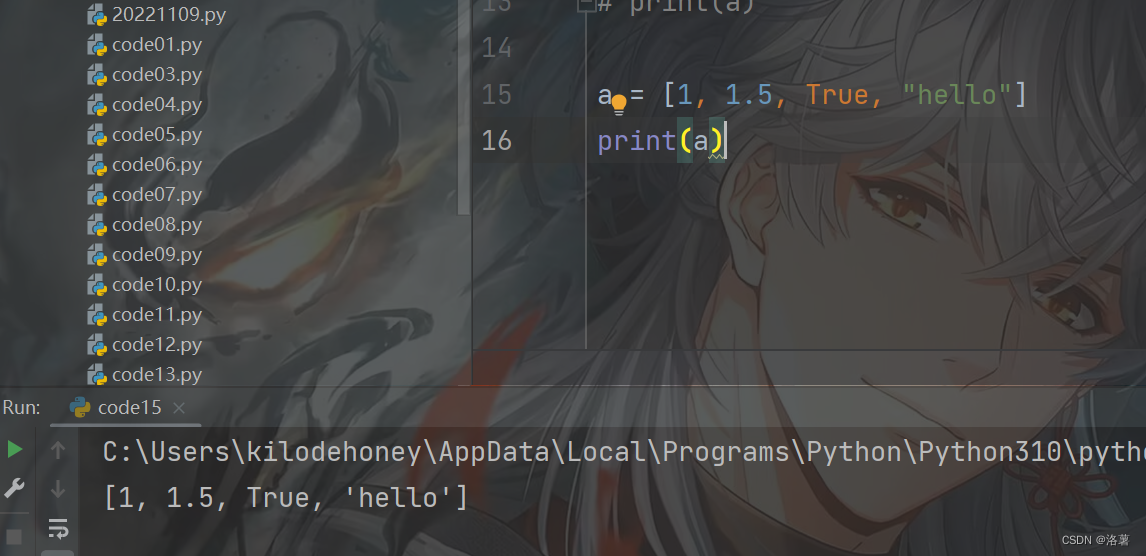Close the code15 run tab
This screenshot has width=1146, height=556.
click(179, 408)
